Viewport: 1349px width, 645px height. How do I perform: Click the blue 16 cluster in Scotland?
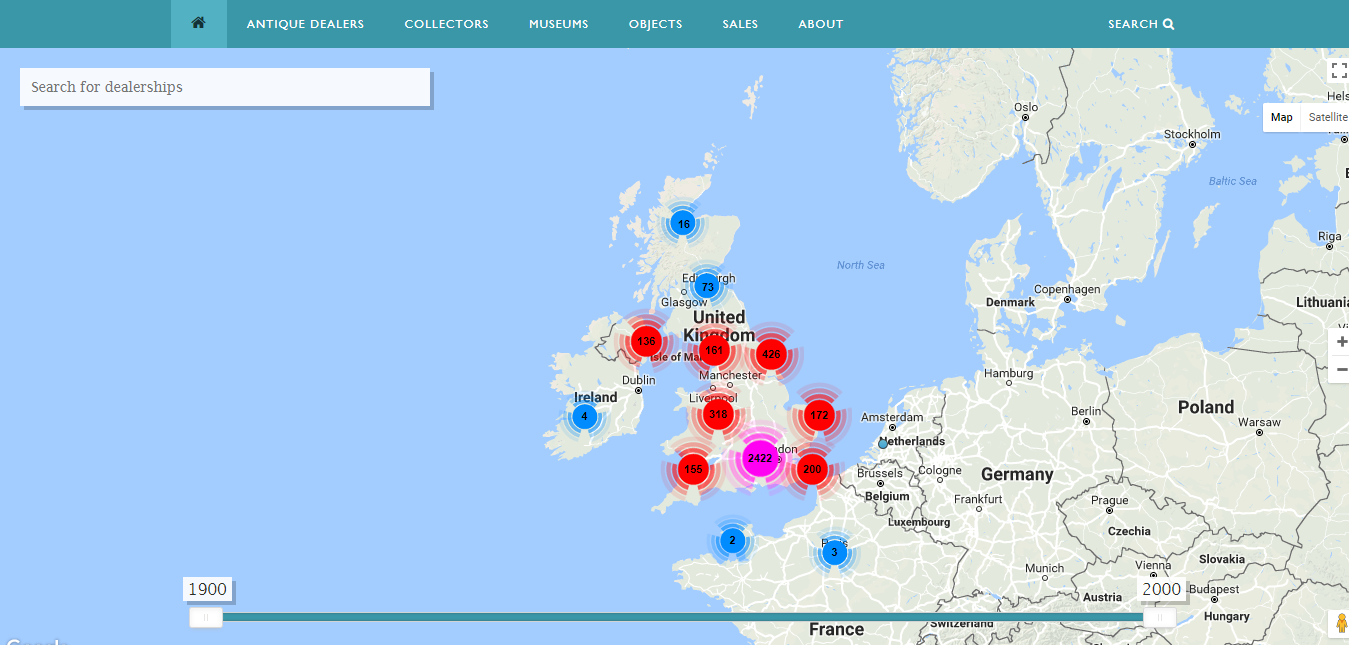pos(683,224)
